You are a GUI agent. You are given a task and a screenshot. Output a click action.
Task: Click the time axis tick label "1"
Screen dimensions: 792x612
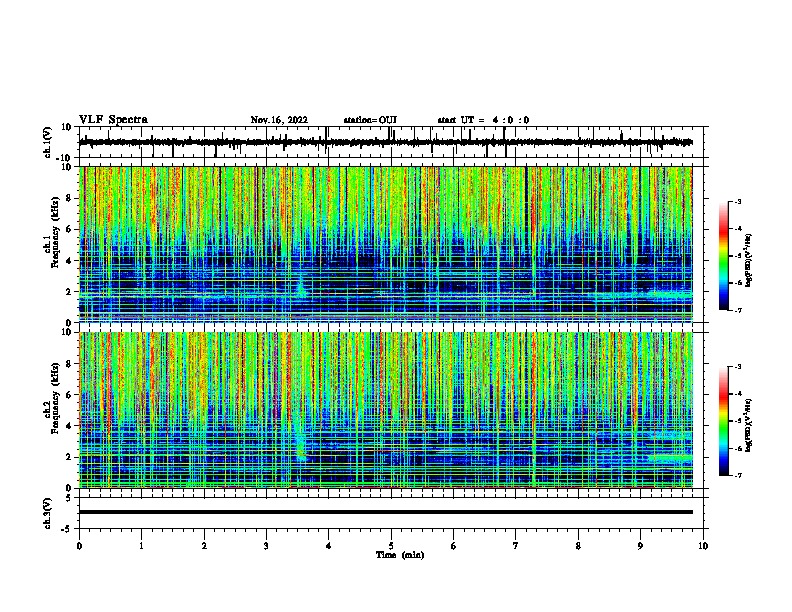tap(141, 546)
